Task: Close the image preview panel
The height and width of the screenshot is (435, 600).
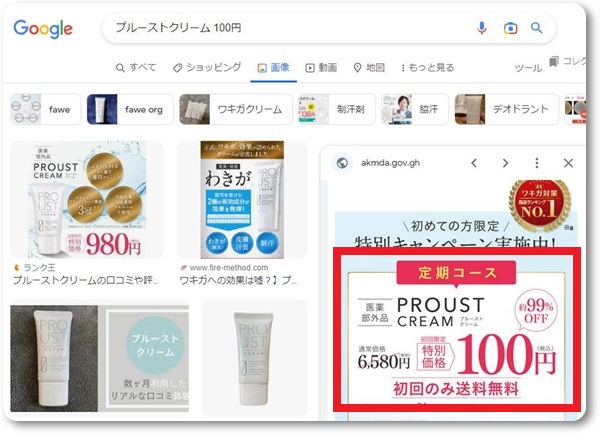Action: [x=568, y=163]
